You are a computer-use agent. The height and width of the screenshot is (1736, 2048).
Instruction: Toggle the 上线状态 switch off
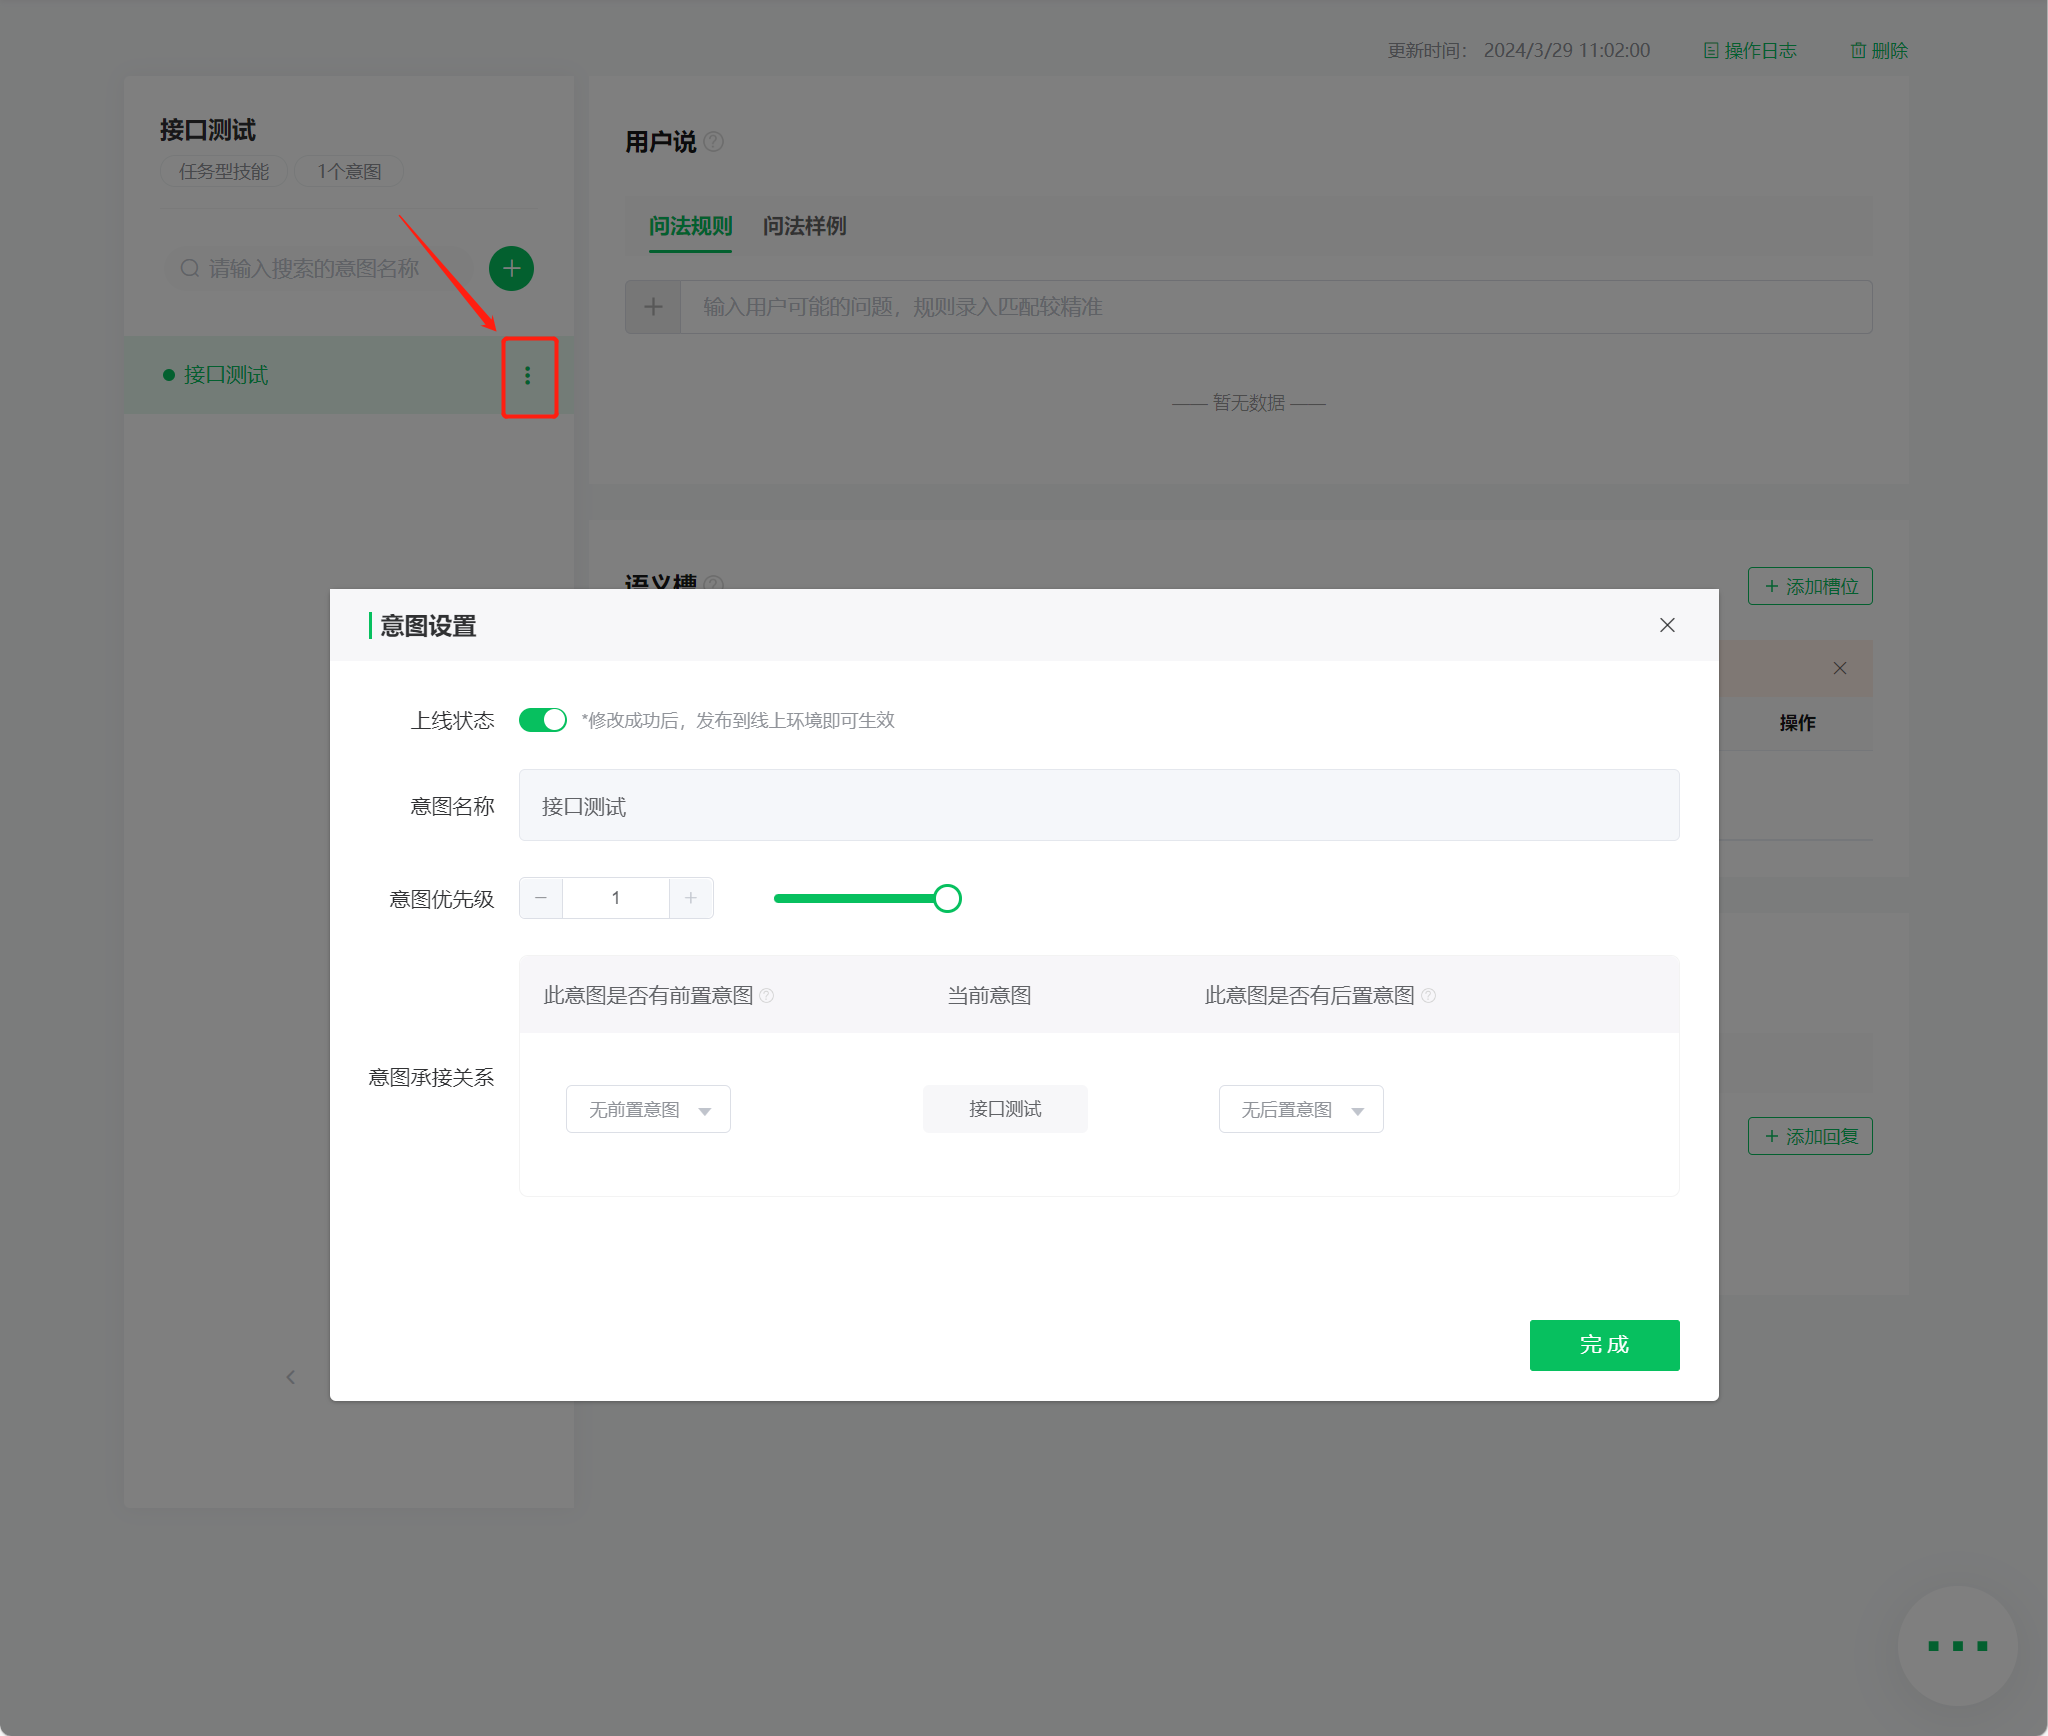[x=543, y=720]
